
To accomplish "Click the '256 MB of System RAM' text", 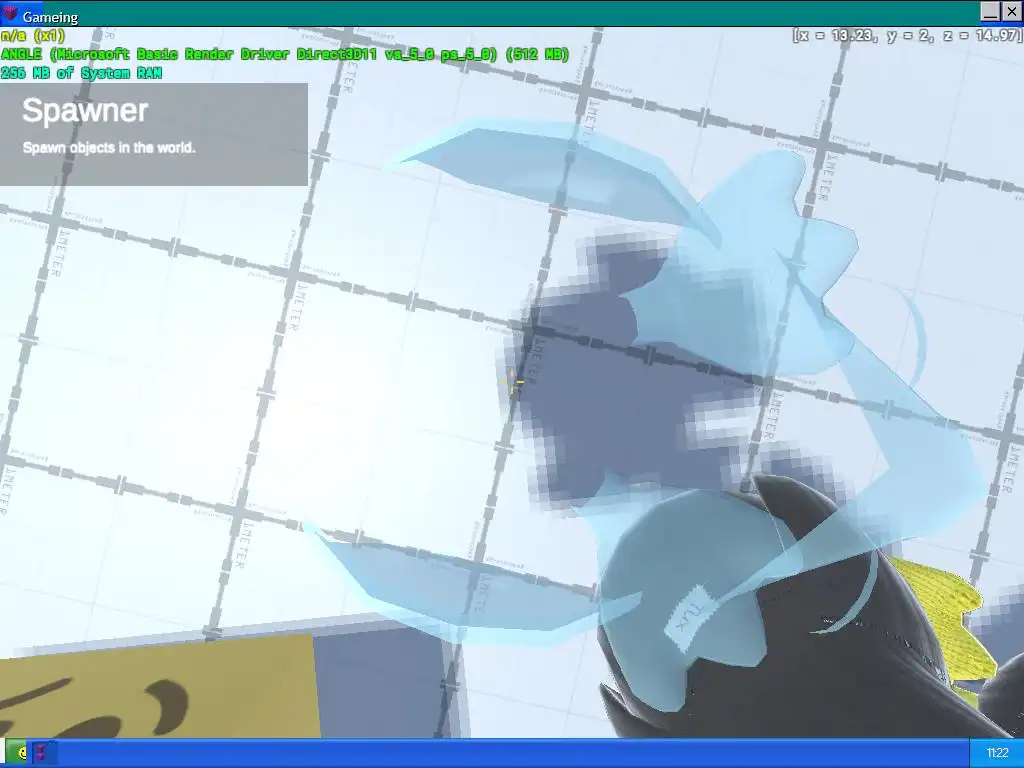I will coord(81,73).
